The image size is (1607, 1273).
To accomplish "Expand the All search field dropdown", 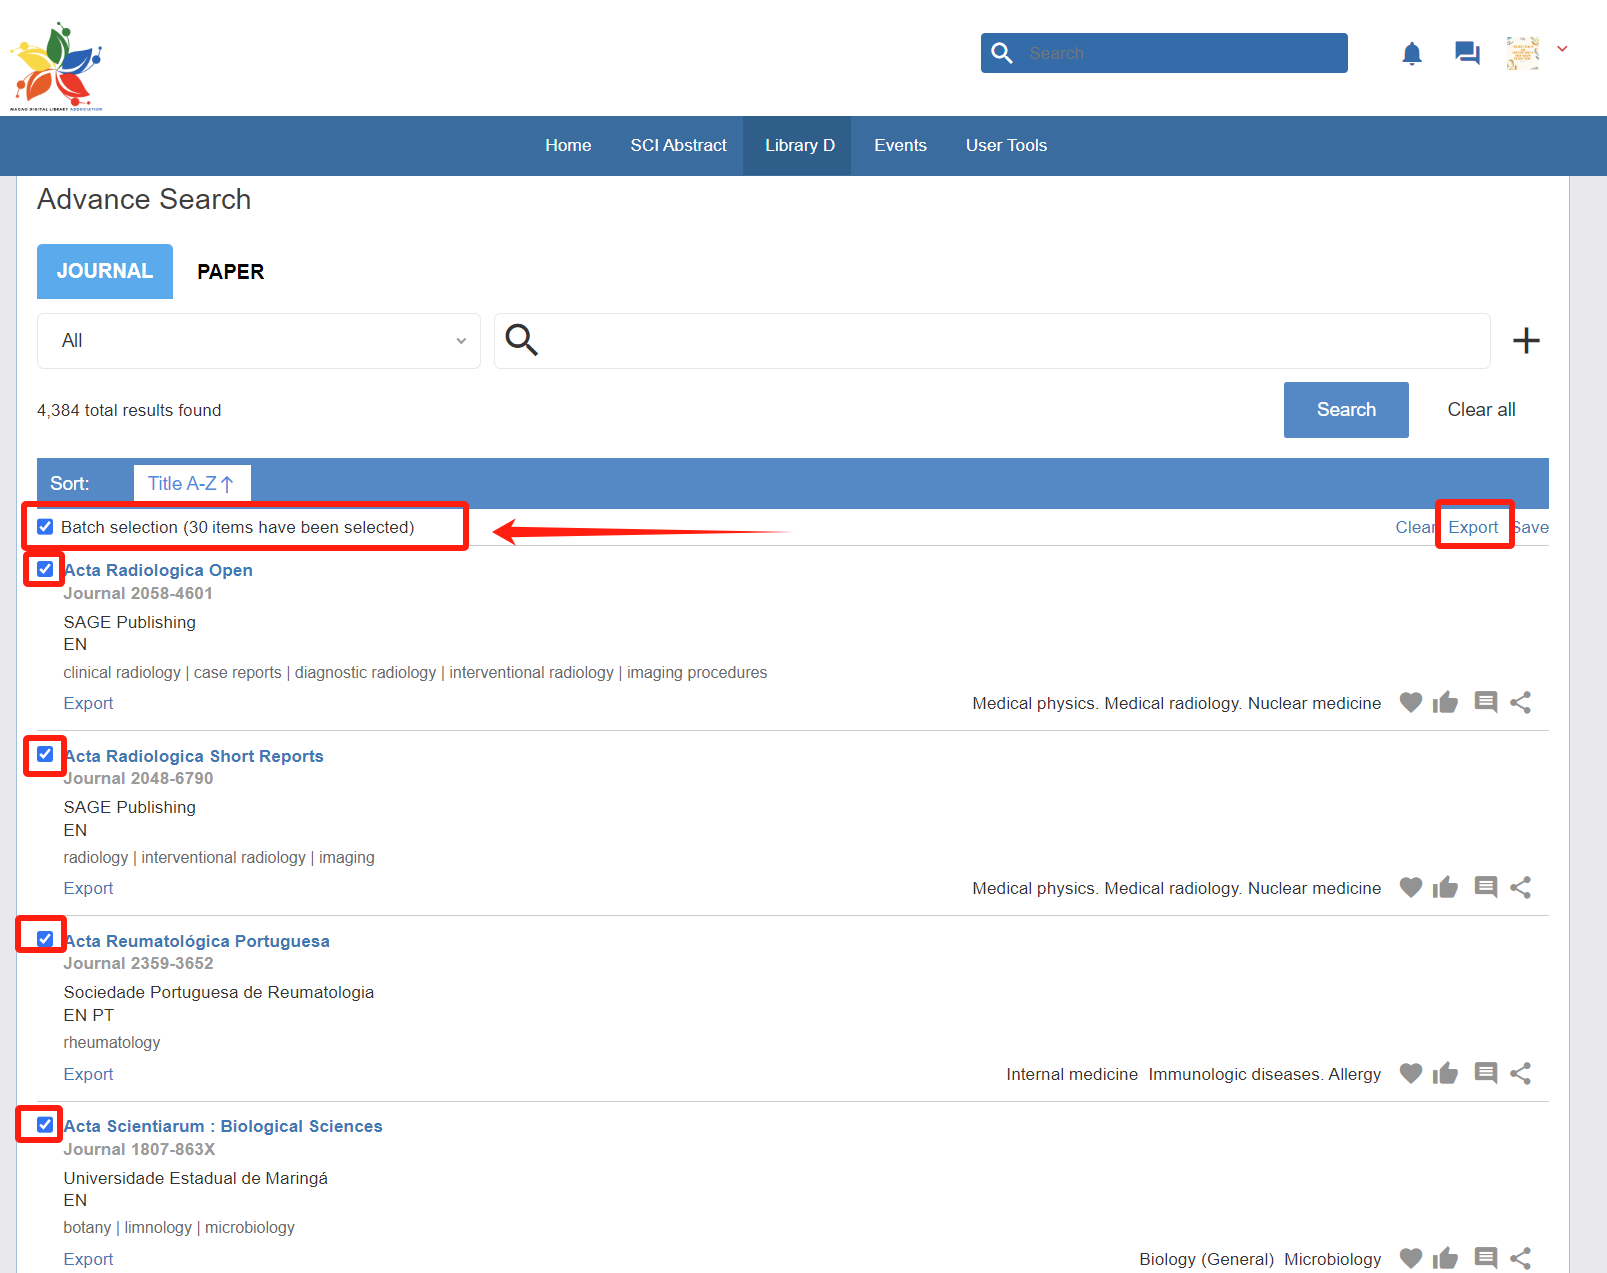I will [258, 341].
